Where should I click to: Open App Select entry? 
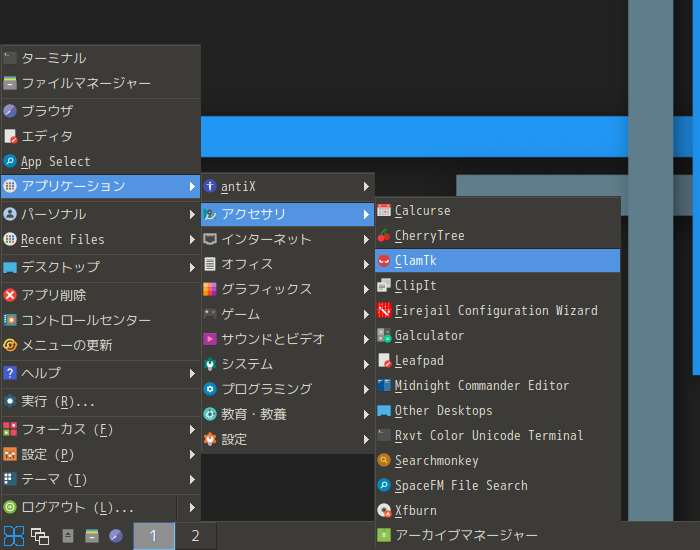(101, 161)
